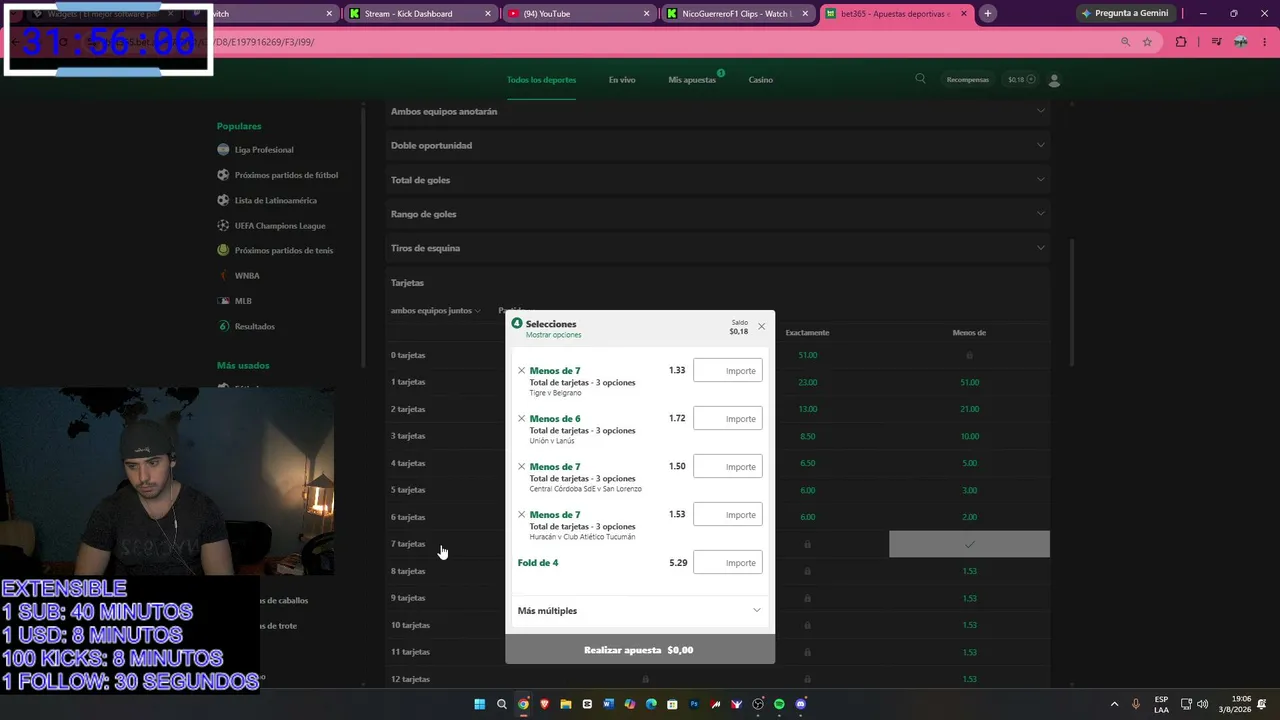1280x720 pixels.
Task: Switch to the Stream - Kick Dashboard tab
Action: [420, 14]
